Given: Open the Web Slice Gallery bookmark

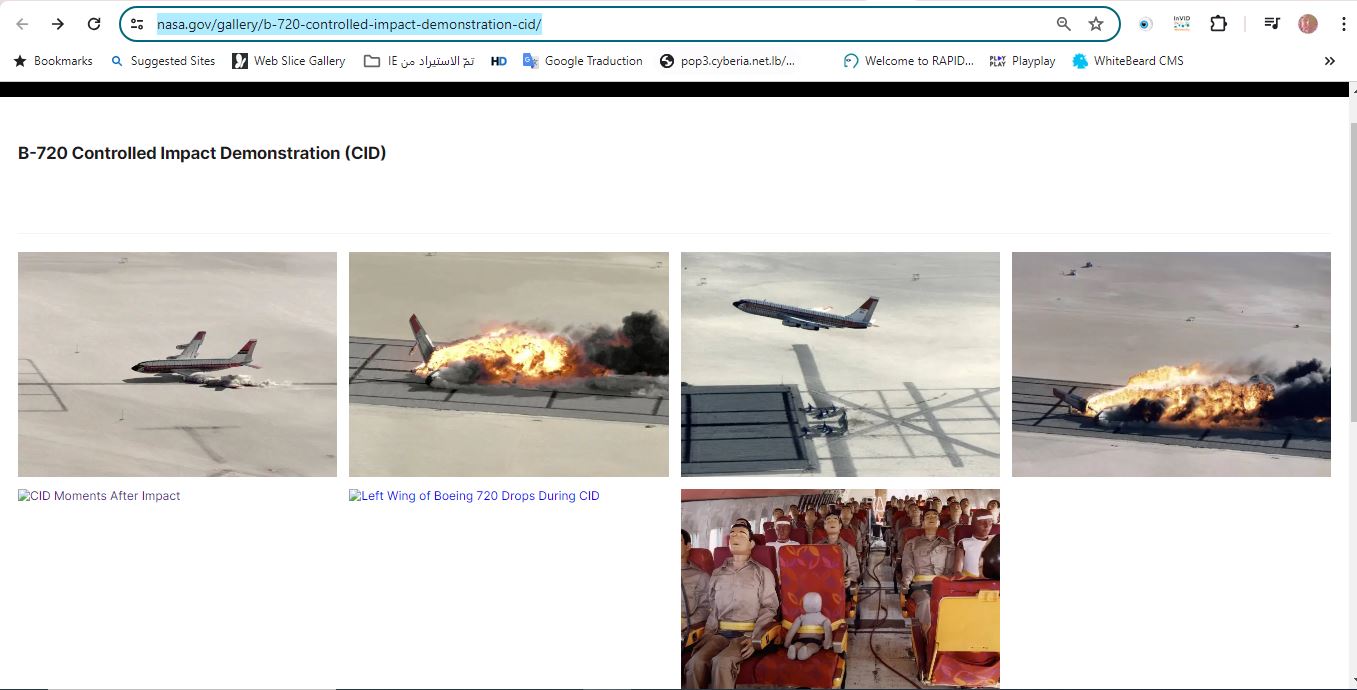Looking at the screenshot, I should pyautogui.click(x=289, y=61).
